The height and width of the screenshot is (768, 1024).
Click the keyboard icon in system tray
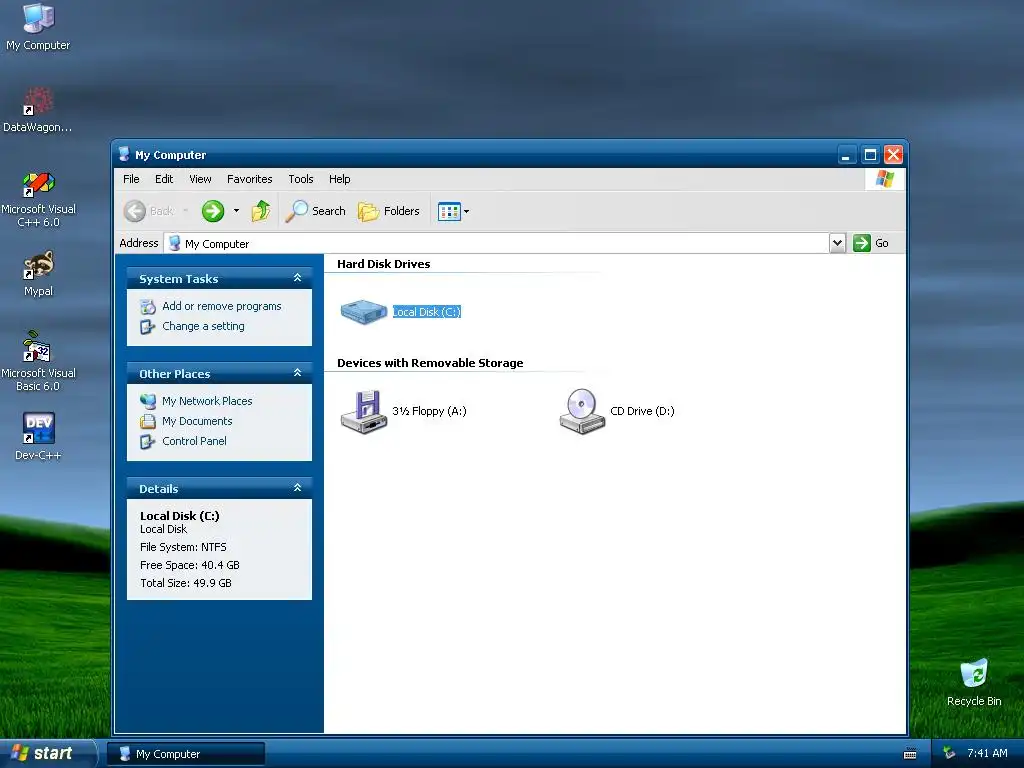pos(910,754)
